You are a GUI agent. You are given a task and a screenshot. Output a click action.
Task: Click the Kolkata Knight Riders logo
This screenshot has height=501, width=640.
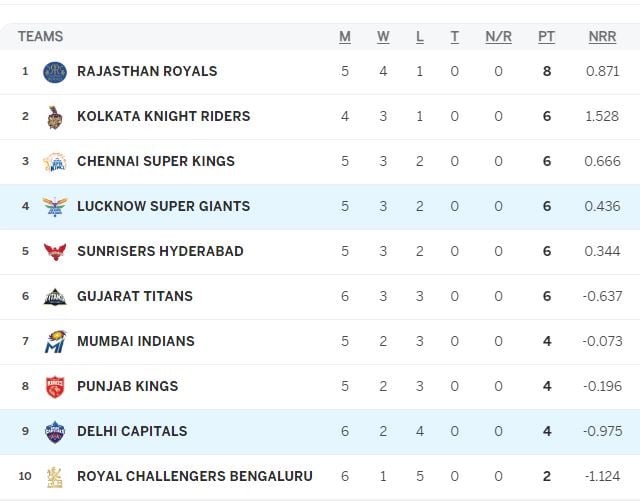click(x=55, y=117)
